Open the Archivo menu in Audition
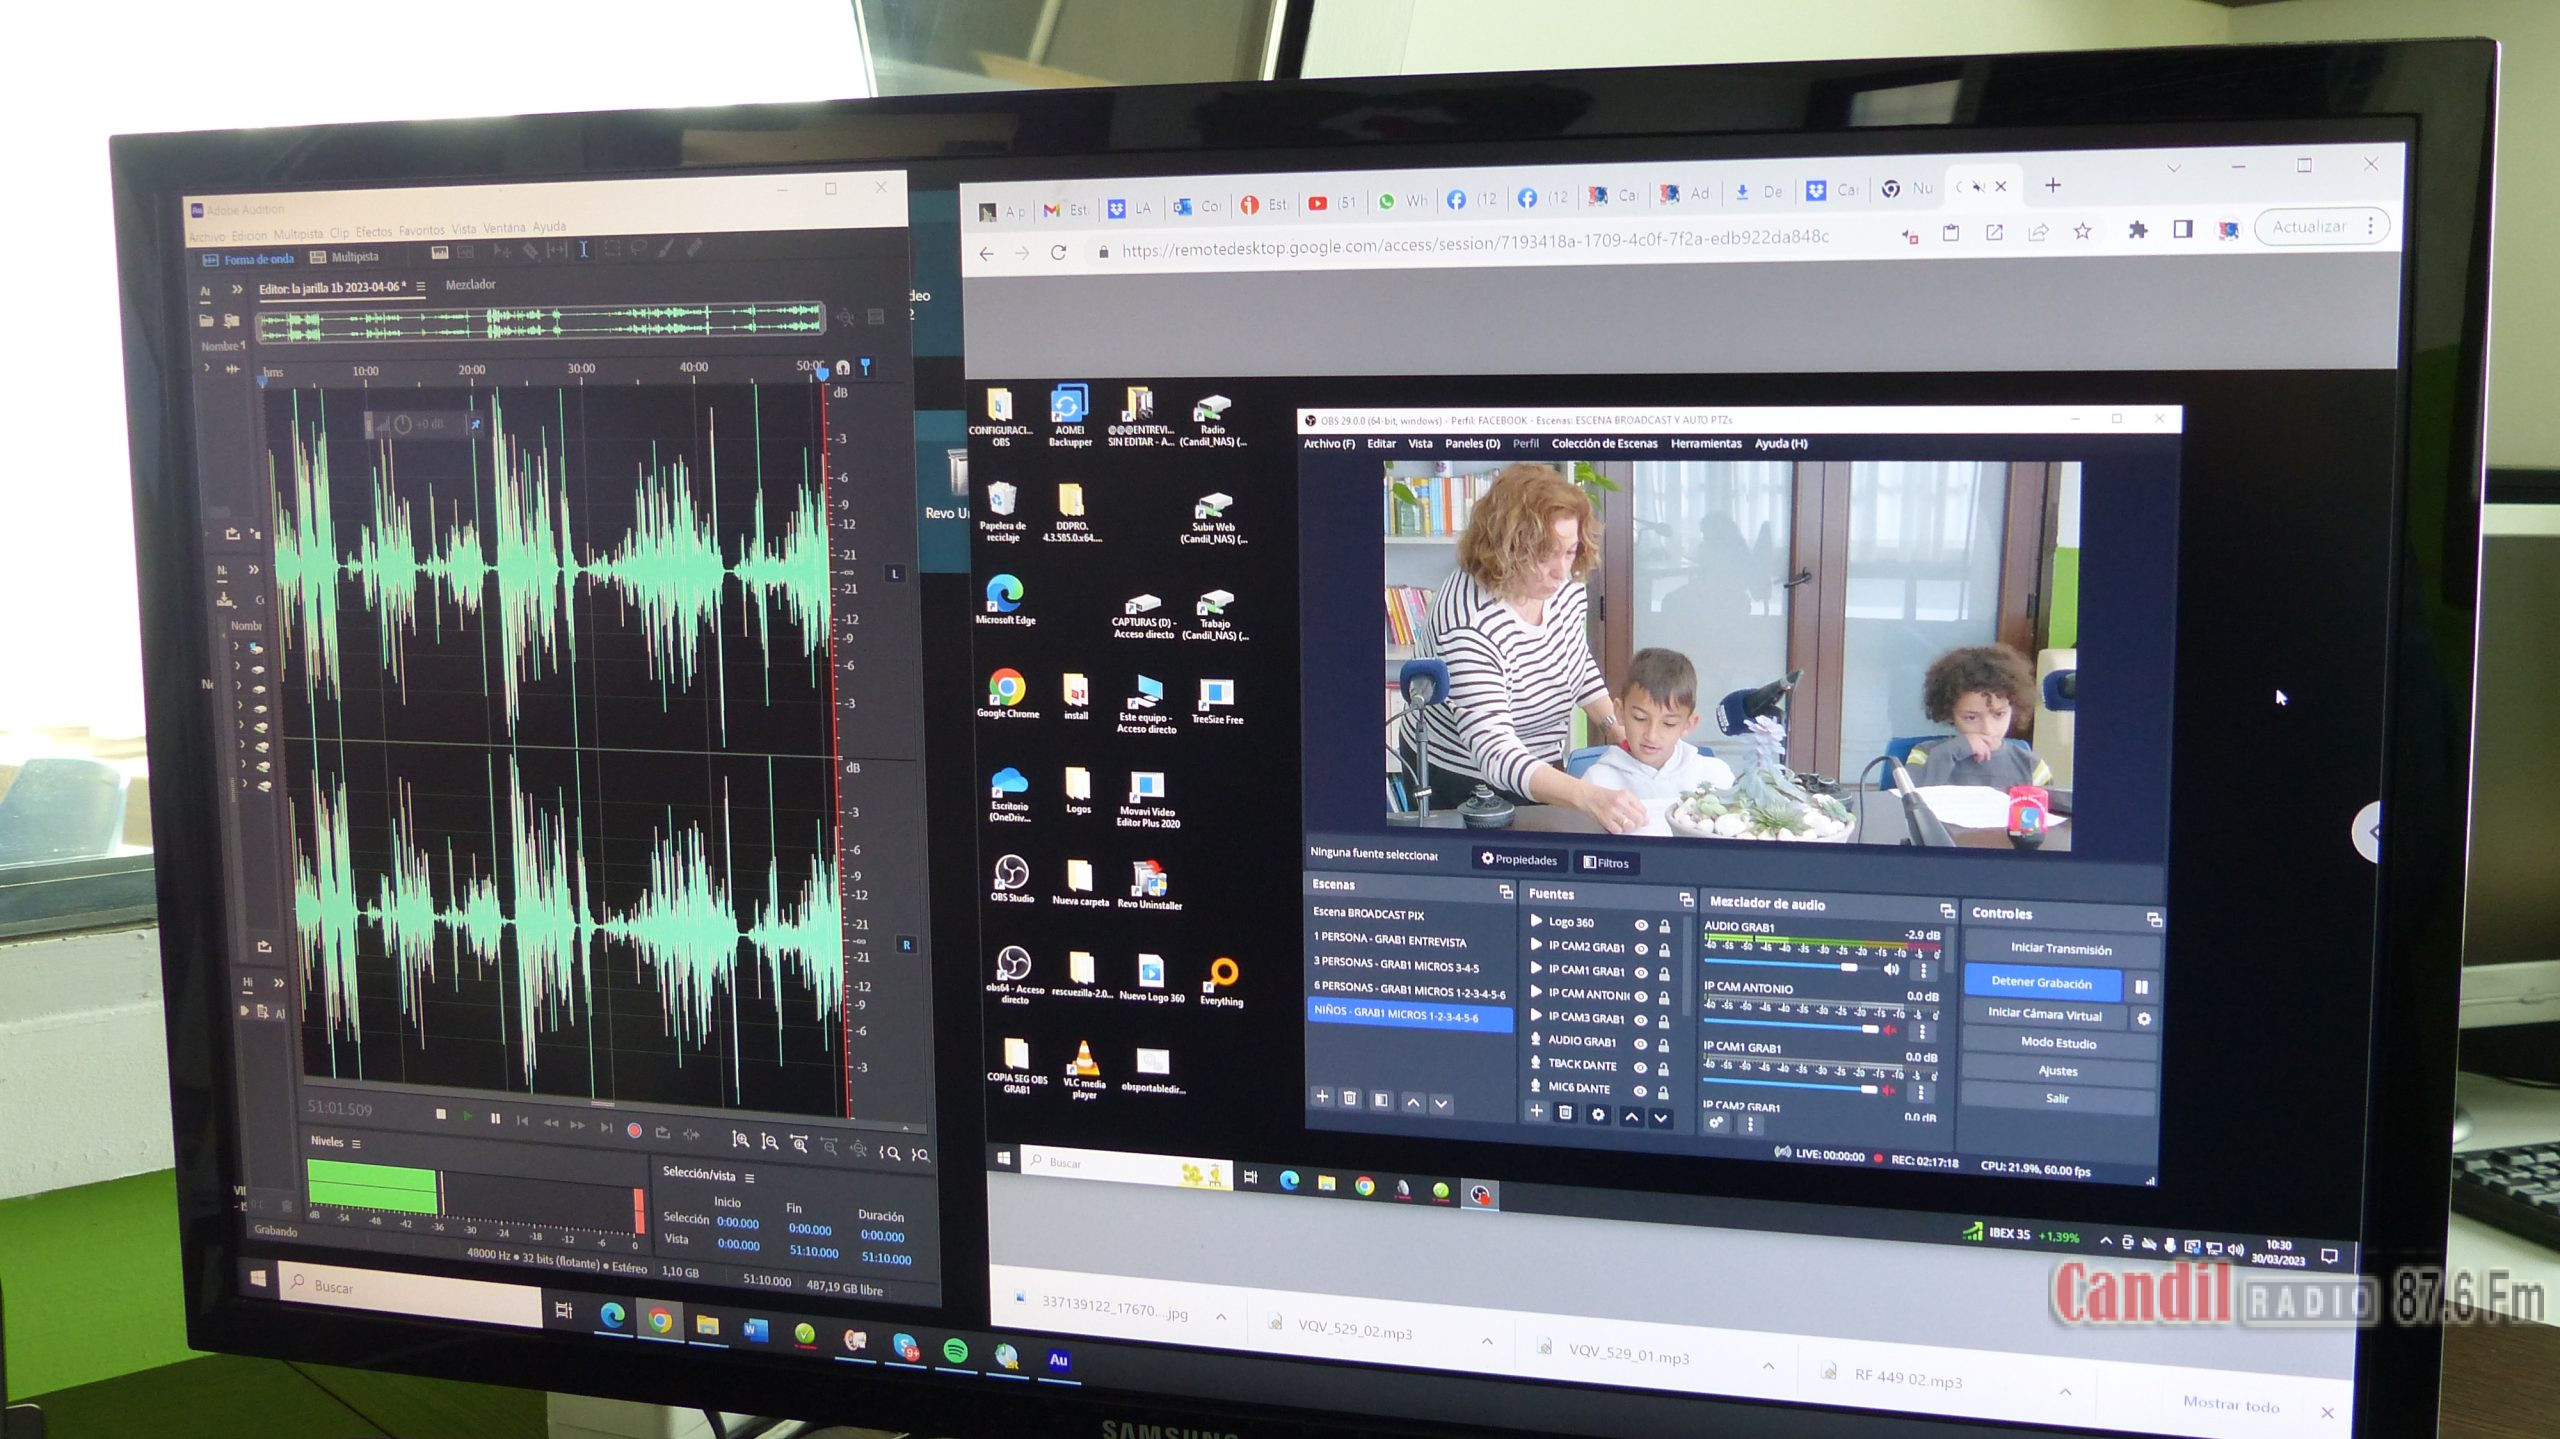The width and height of the screenshot is (2560, 1439). pyautogui.click(x=208, y=236)
